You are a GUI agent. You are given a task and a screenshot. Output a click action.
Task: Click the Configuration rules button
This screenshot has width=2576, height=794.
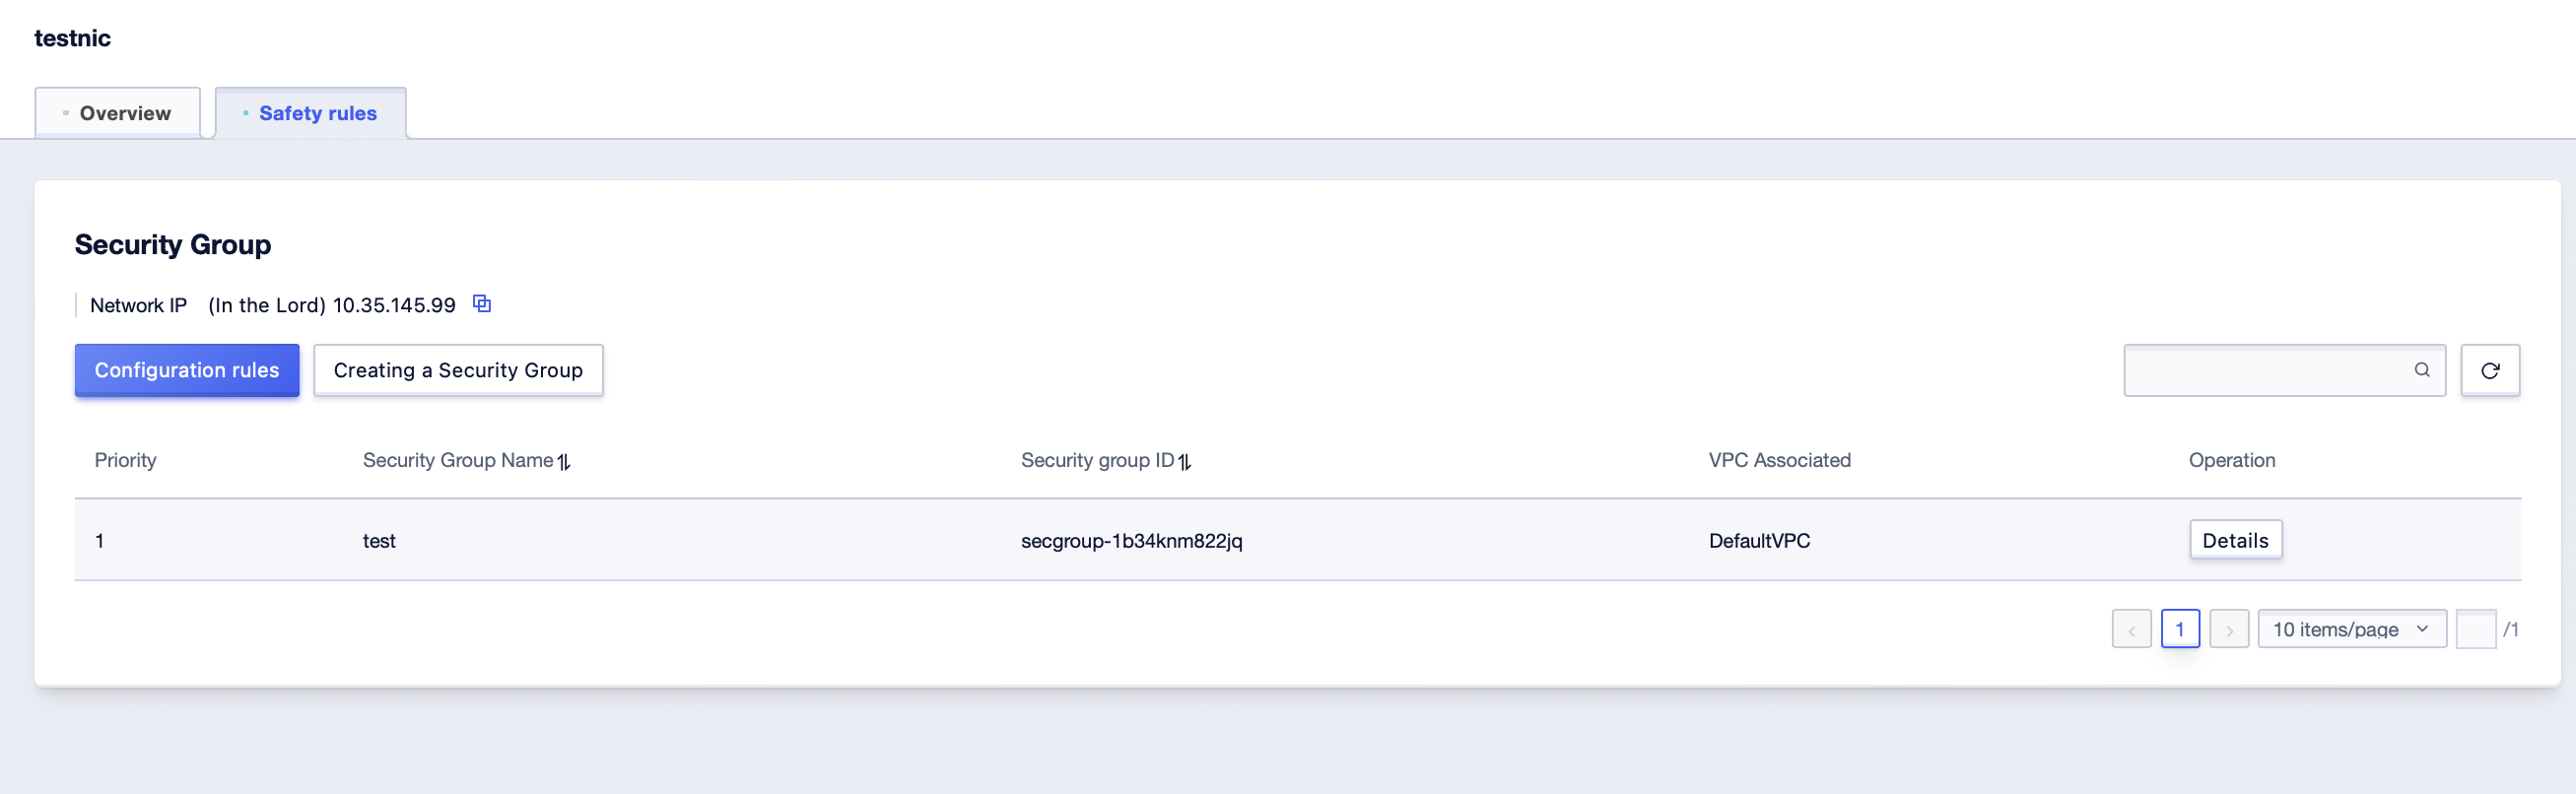coord(187,370)
